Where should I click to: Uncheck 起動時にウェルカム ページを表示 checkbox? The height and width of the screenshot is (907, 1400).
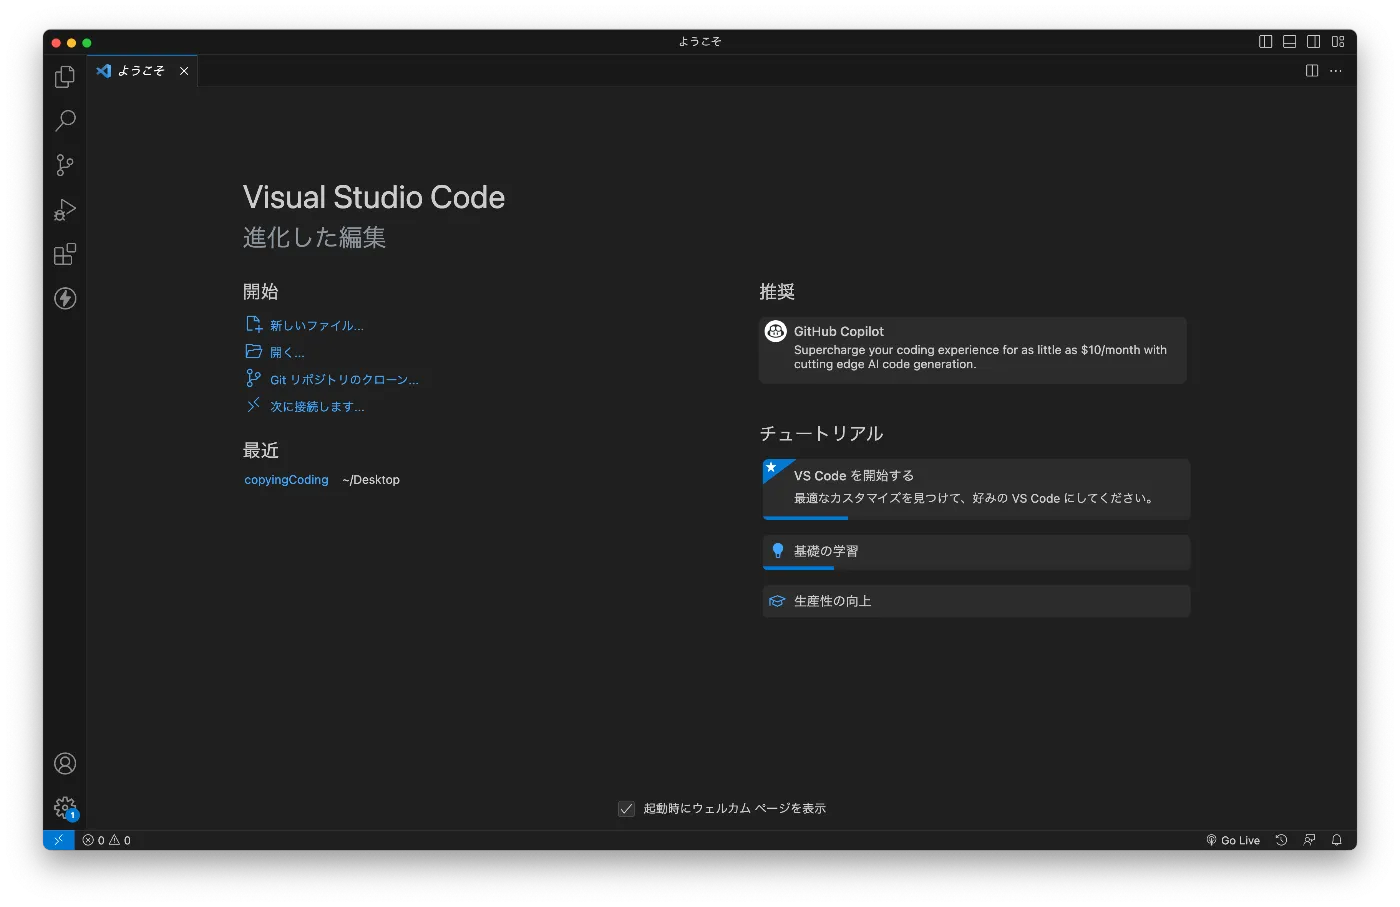626,809
